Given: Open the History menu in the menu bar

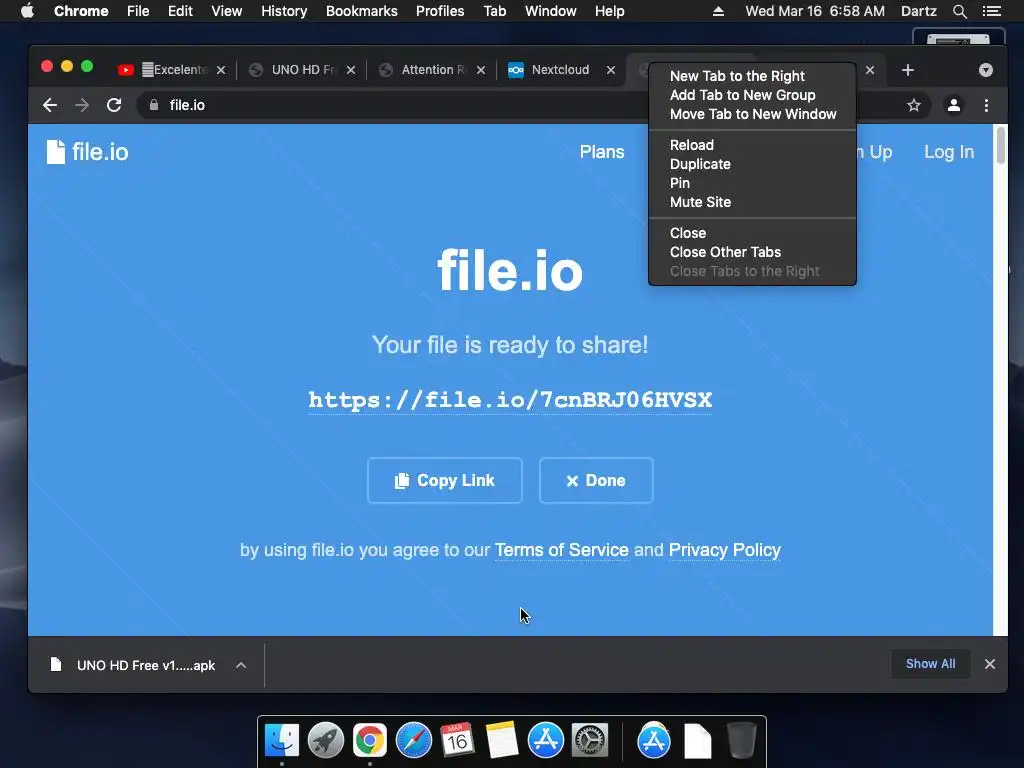Looking at the screenshot, I should 284,11.
